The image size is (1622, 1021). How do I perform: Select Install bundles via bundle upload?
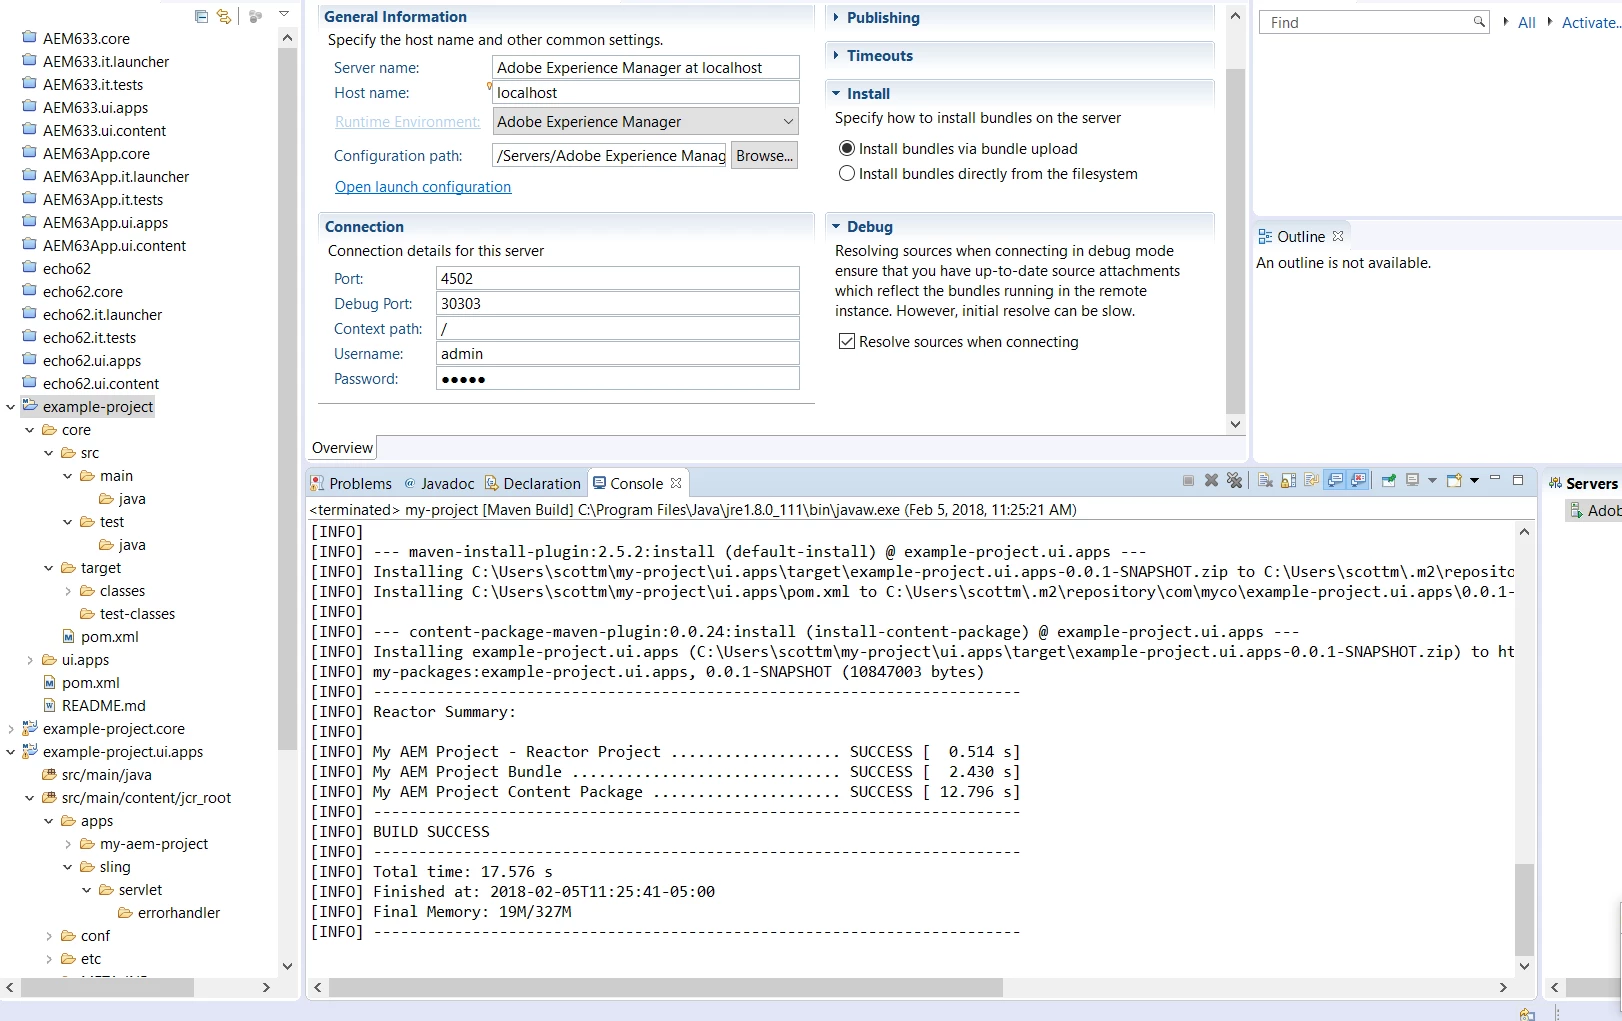[847, 148]
